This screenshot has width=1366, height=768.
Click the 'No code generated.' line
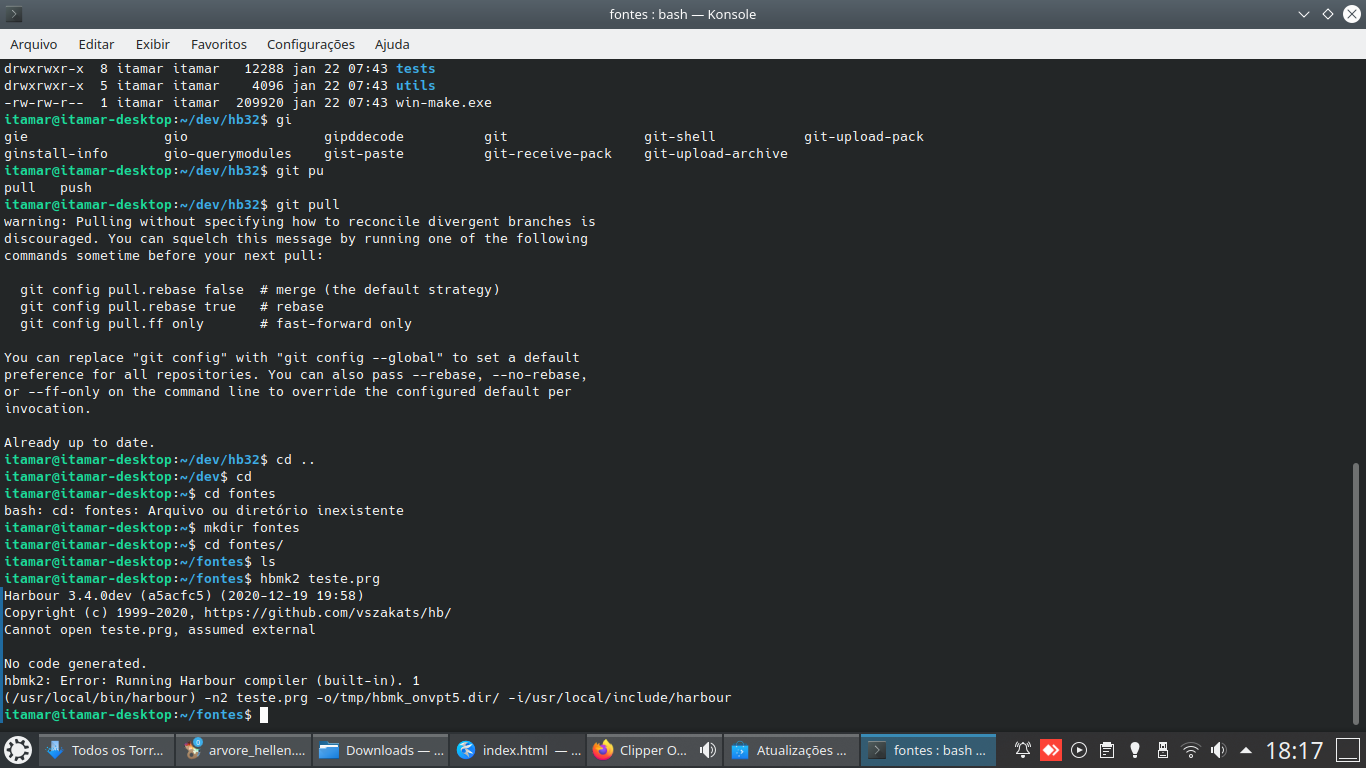click(x=76, y=663)
